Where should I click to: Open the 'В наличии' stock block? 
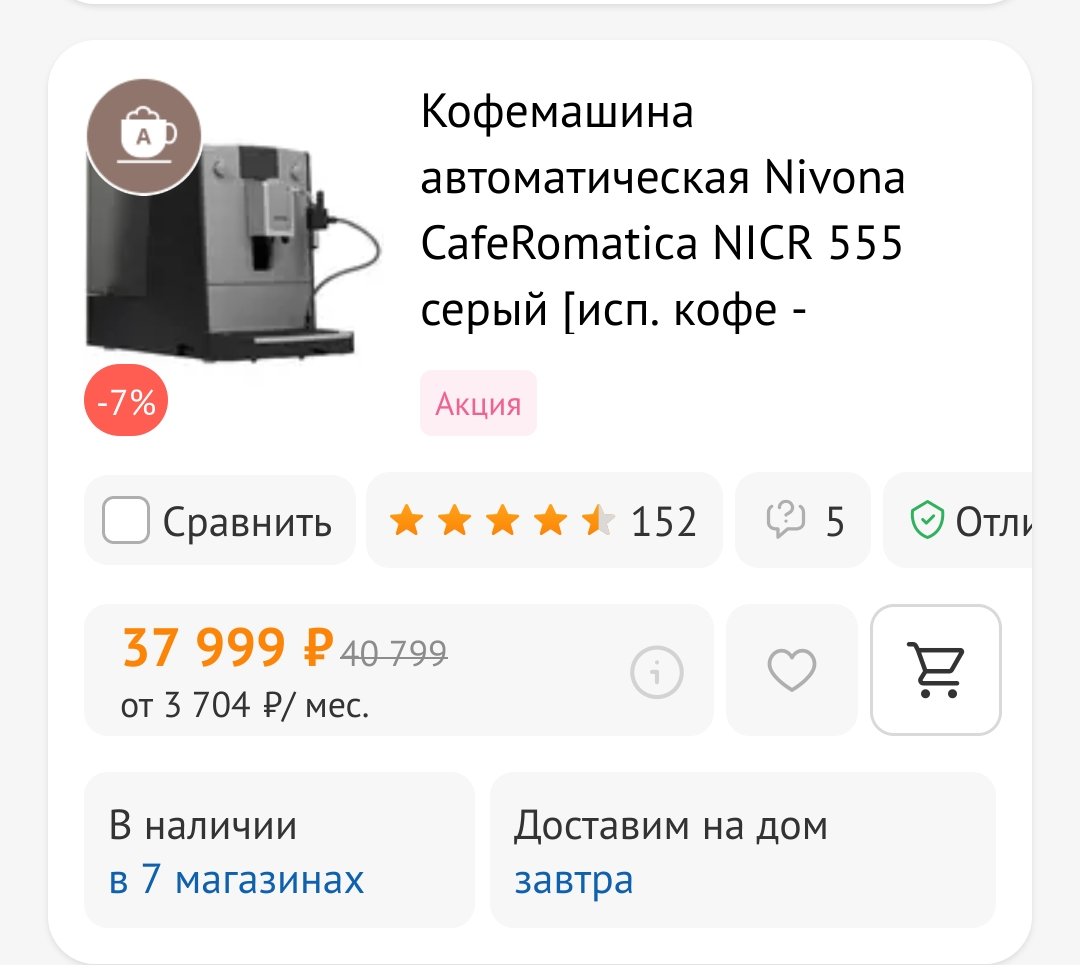click(x=279, y=850)
